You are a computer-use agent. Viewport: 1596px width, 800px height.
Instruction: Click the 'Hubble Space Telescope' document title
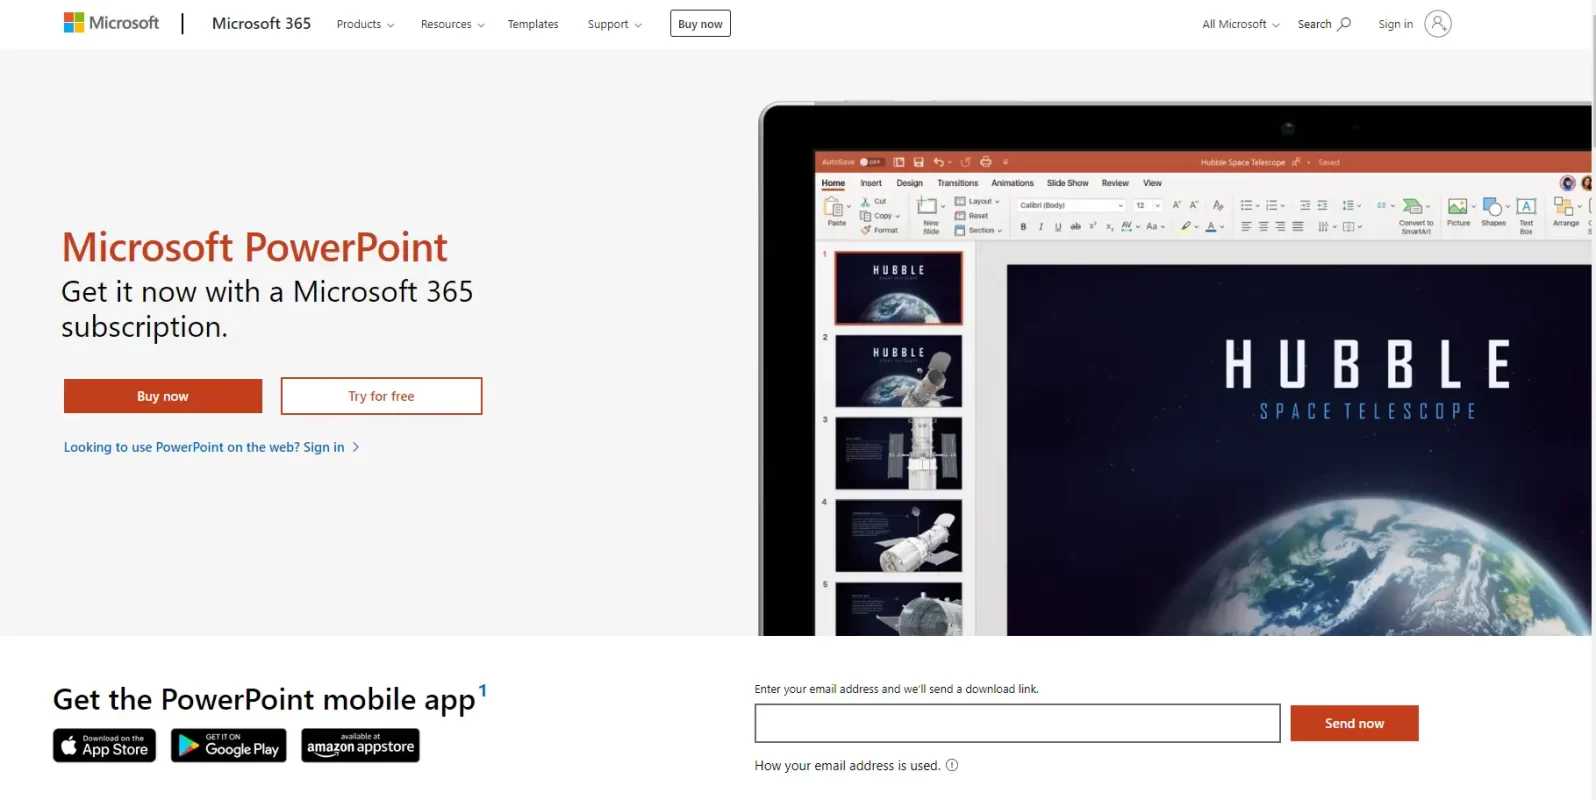pos(1243,162)
